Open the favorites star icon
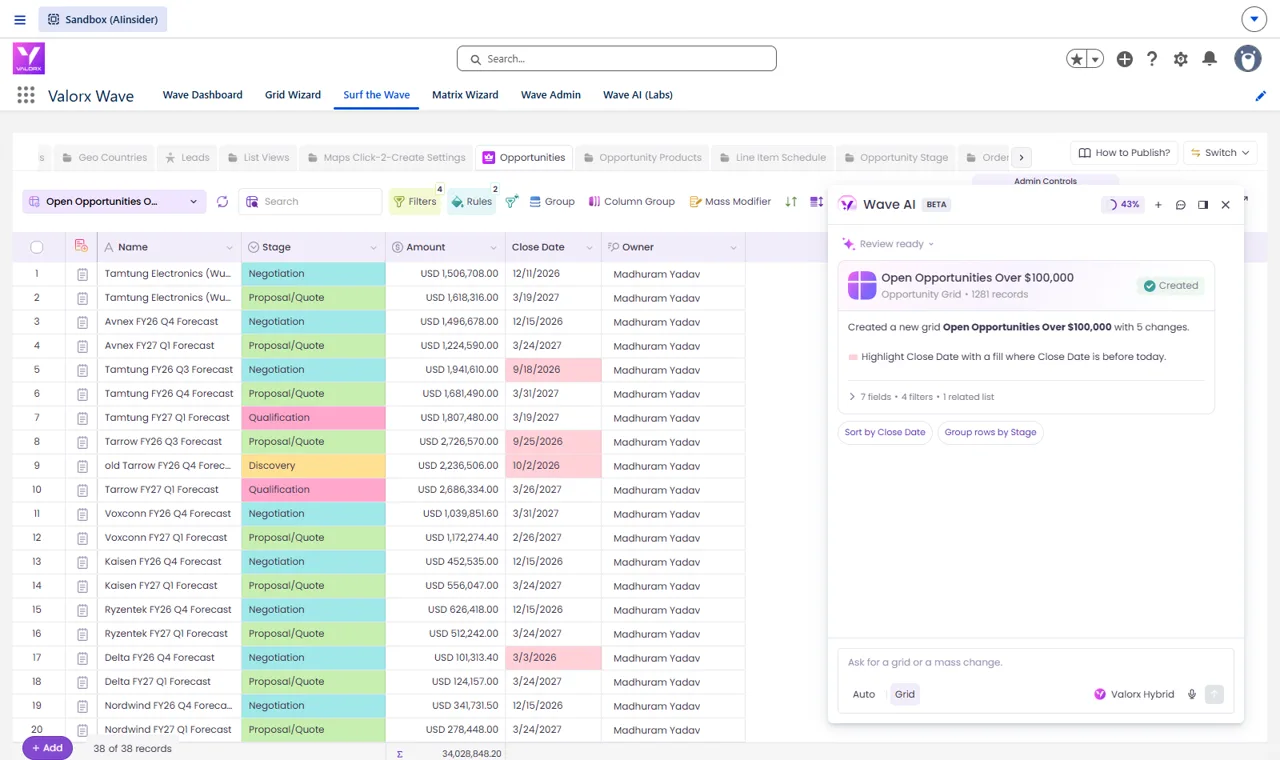The image size is (1280, 760). [1077, 59]
